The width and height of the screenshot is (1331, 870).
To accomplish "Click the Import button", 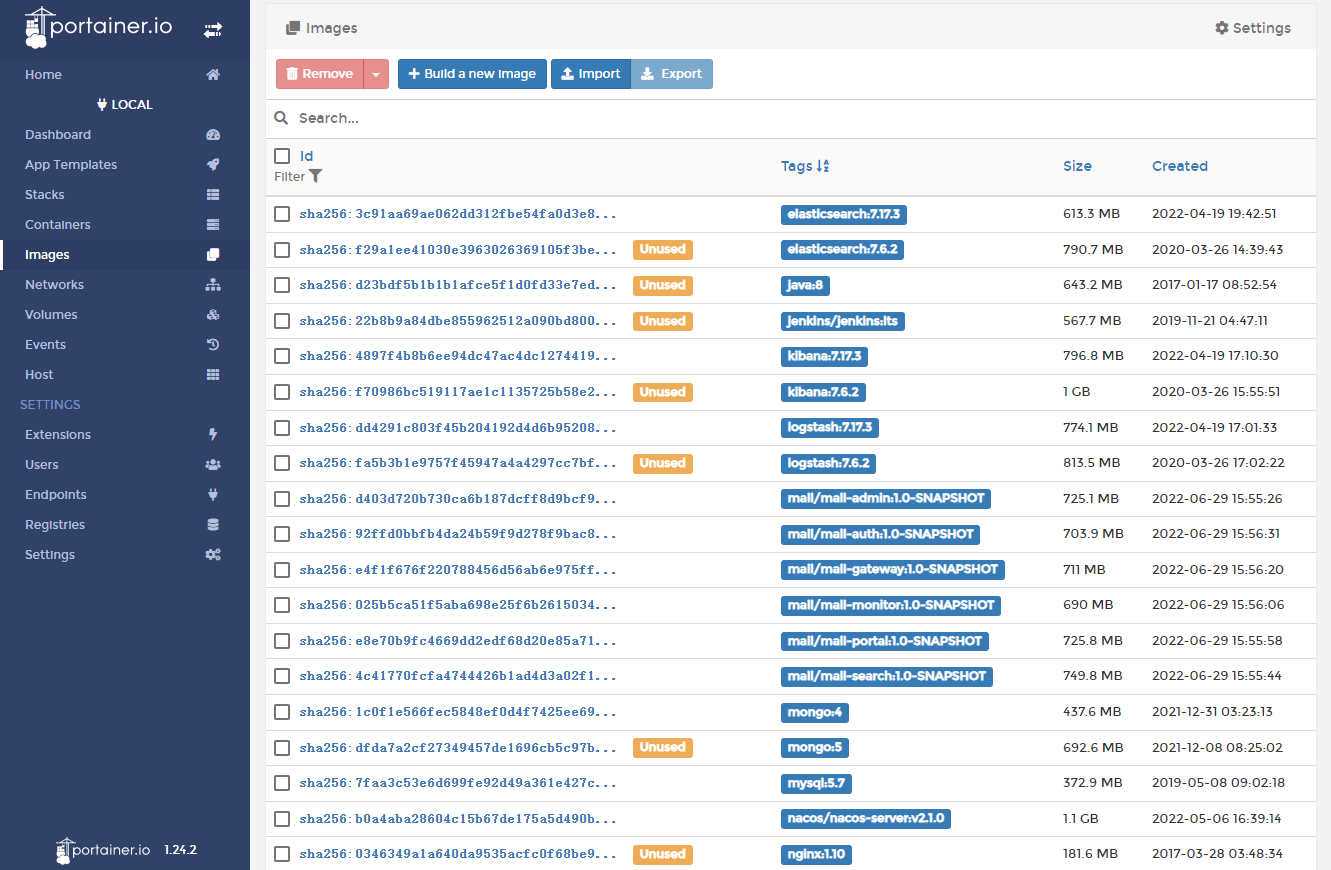I will [591, 74].
